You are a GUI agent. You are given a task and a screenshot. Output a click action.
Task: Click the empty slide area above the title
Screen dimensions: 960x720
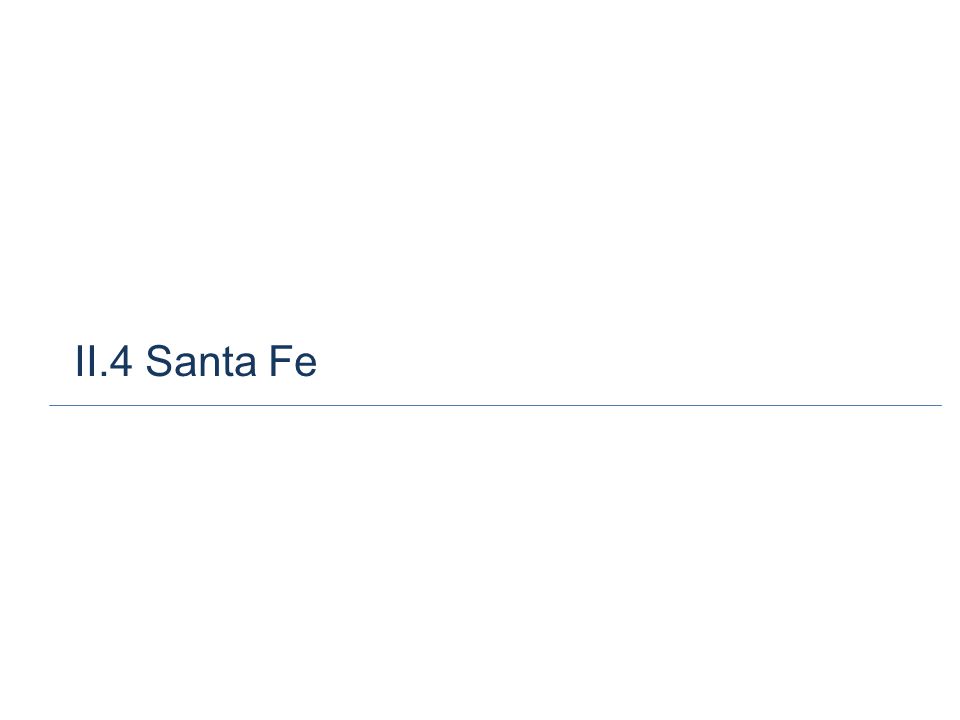[x=480, y=165]
